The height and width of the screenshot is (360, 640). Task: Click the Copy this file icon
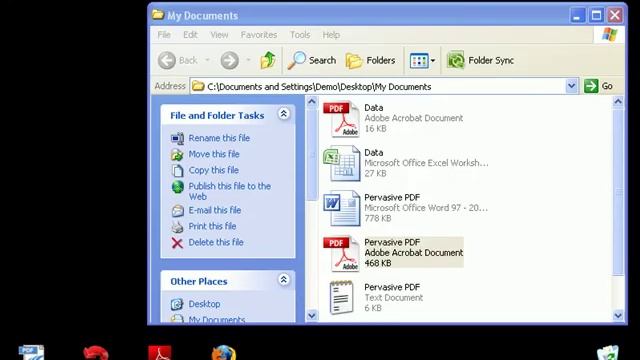[x=177, y=170]
